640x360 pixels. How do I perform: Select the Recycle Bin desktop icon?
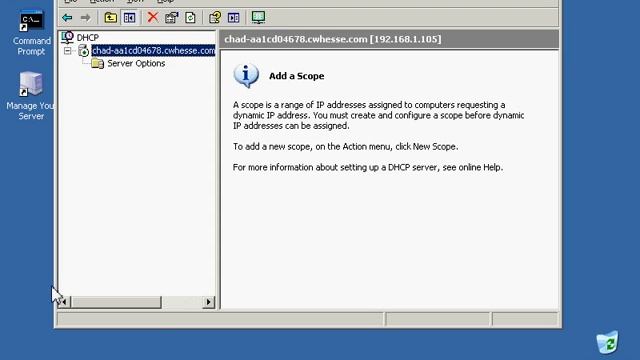point(607,342)
